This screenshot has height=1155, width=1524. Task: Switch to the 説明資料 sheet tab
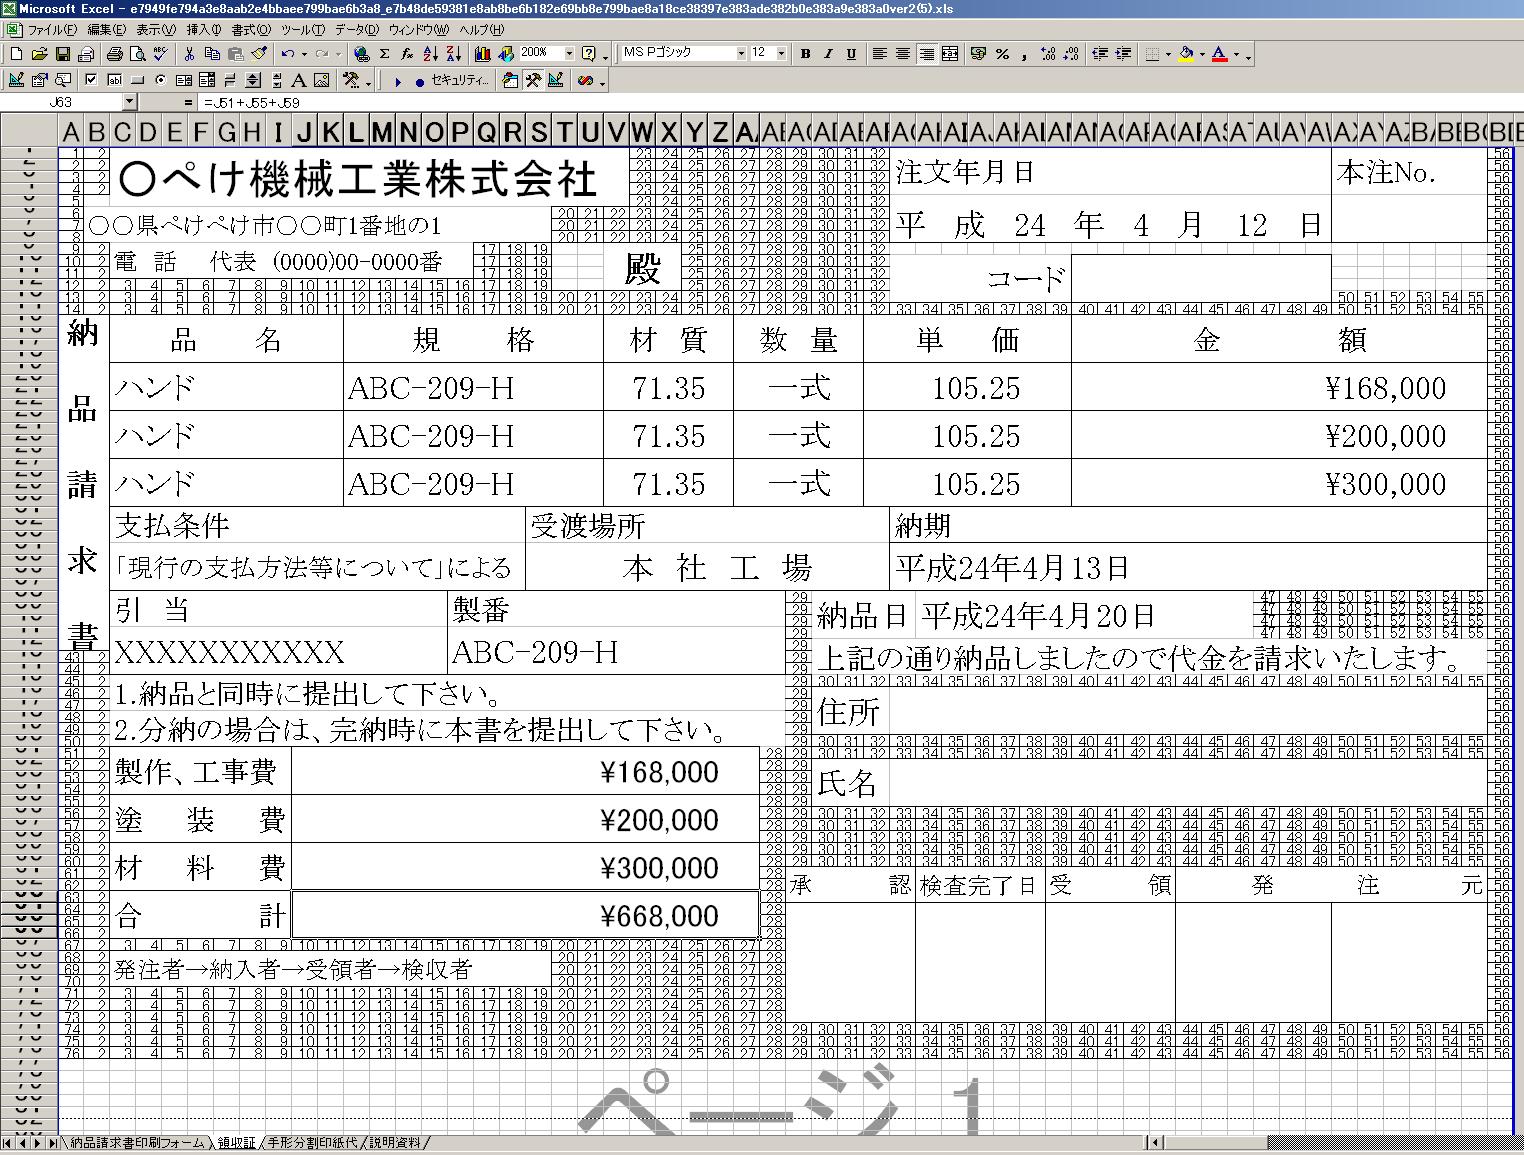pos(396,1142)
